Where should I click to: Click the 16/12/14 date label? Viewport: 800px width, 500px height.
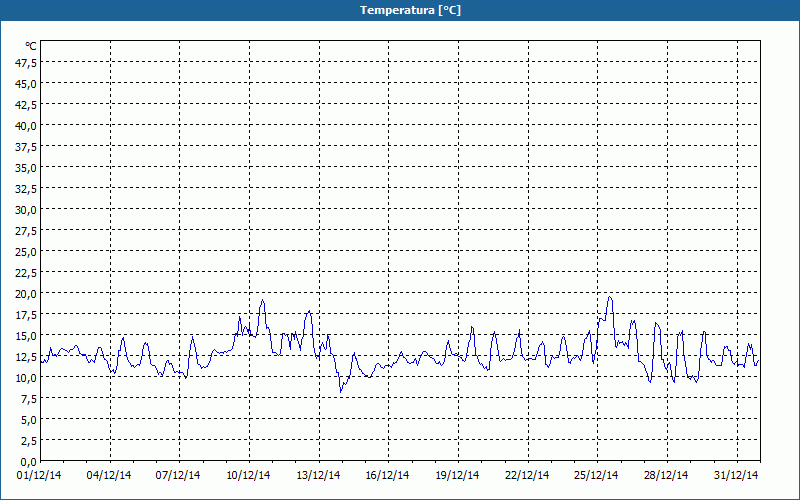click(387, 476)
